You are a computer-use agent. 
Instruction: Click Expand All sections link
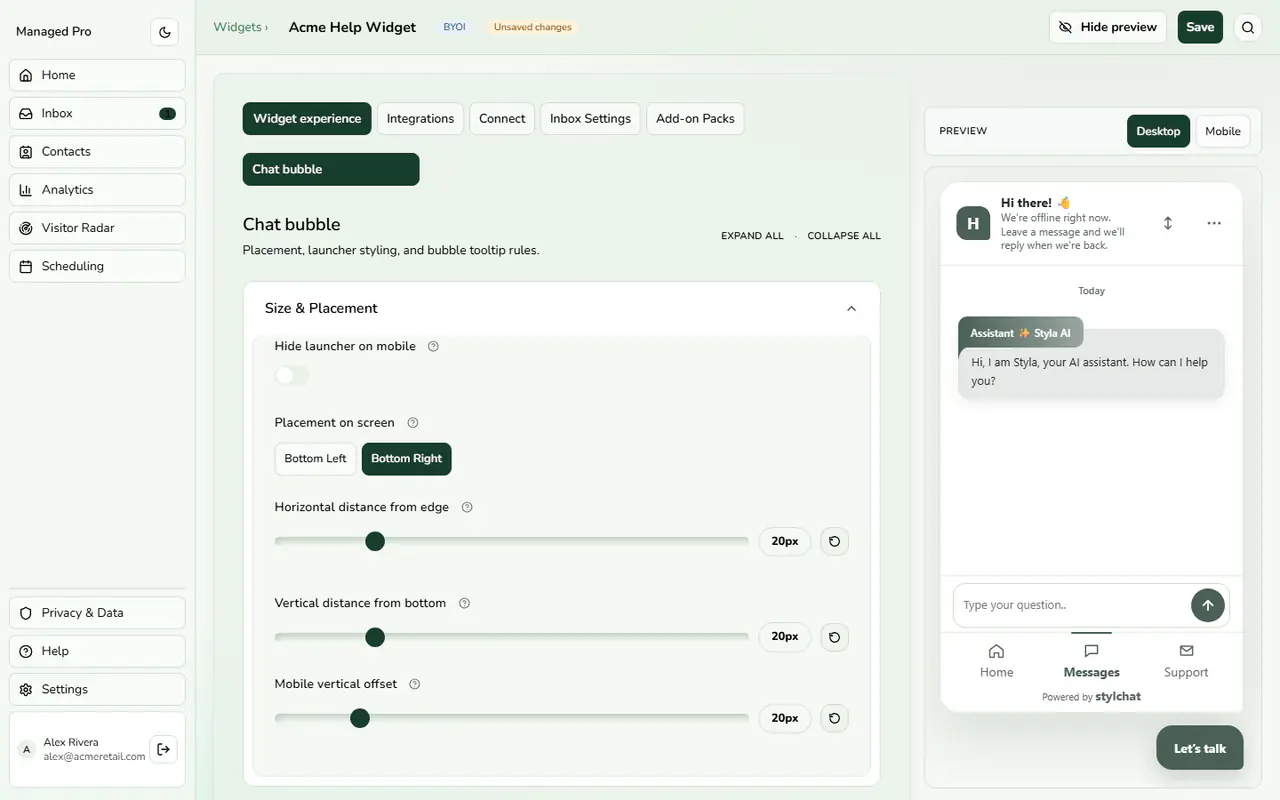coord(752,236)
